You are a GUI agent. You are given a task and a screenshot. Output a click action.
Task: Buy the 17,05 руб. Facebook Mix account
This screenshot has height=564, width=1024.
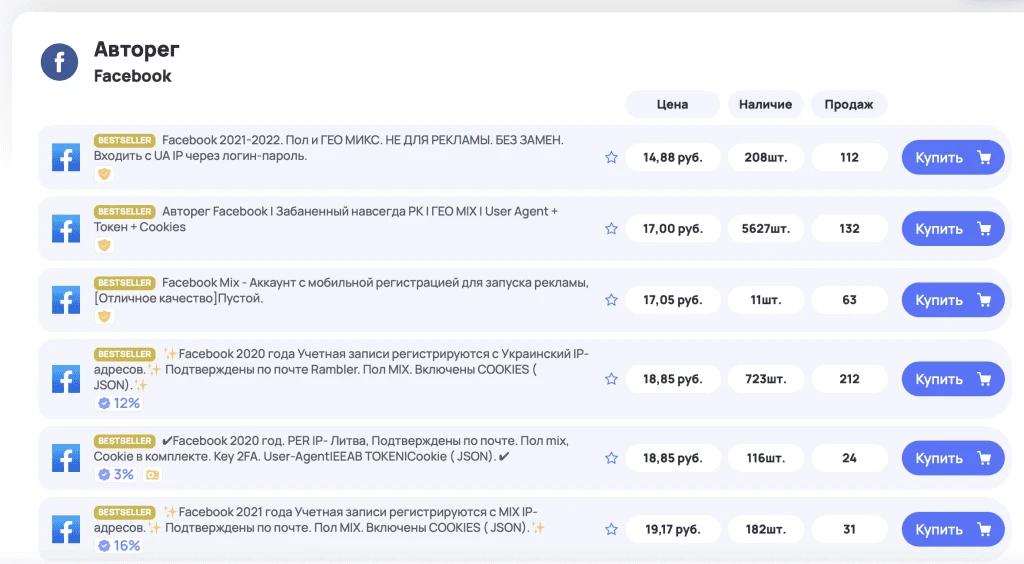pyautogui.click(x=953, y=300)
